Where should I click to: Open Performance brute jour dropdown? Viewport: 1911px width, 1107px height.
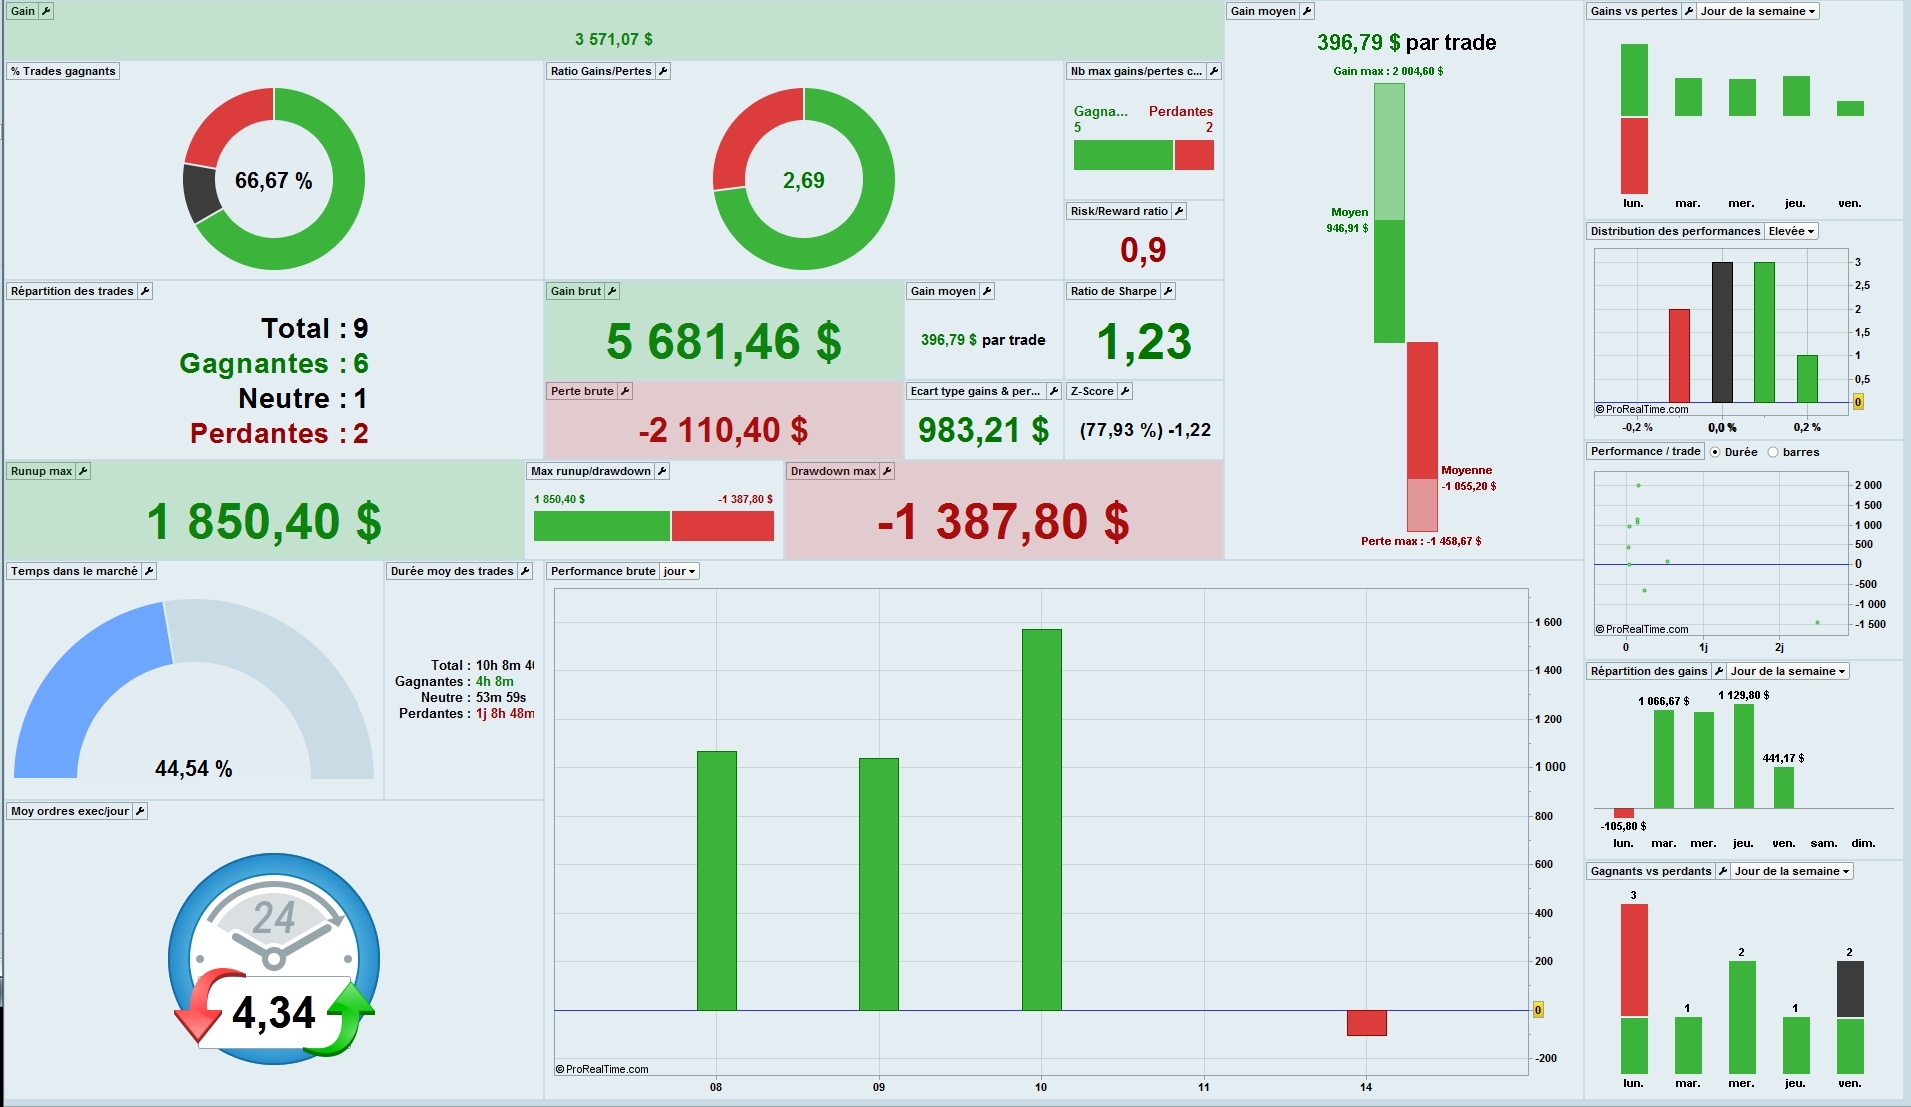click(680, 571)
